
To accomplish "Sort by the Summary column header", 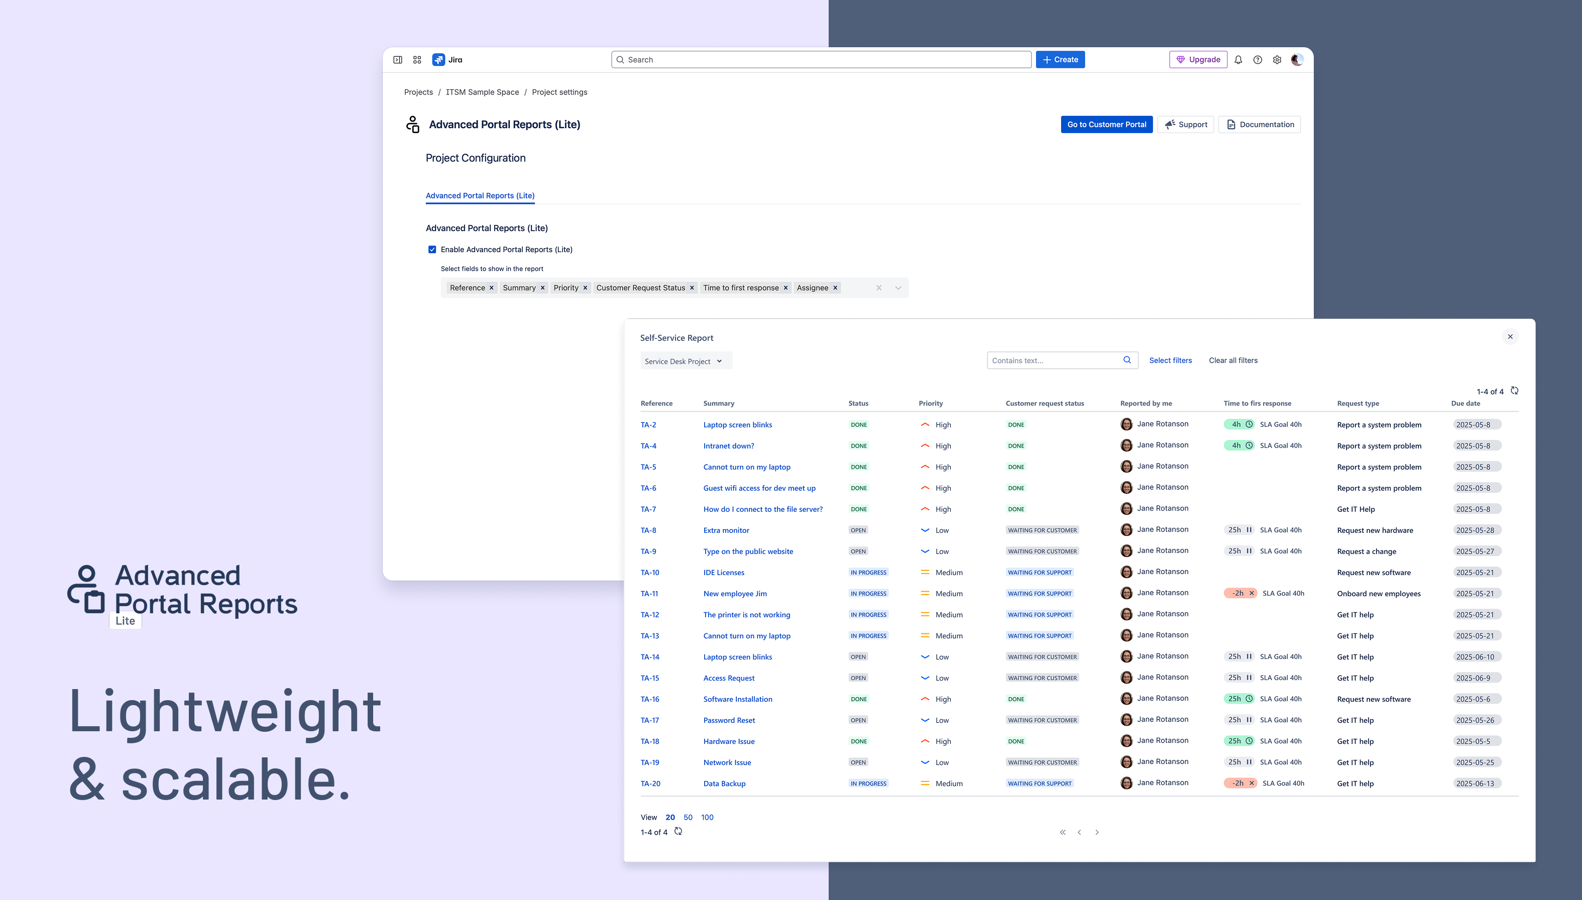I will [719, 404].
